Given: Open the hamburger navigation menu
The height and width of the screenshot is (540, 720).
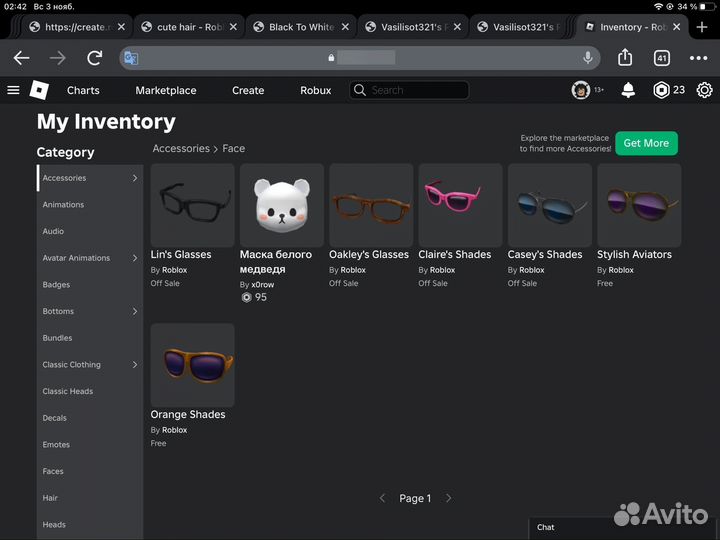Looking at the screenshot, I should [x=13, y=90].
